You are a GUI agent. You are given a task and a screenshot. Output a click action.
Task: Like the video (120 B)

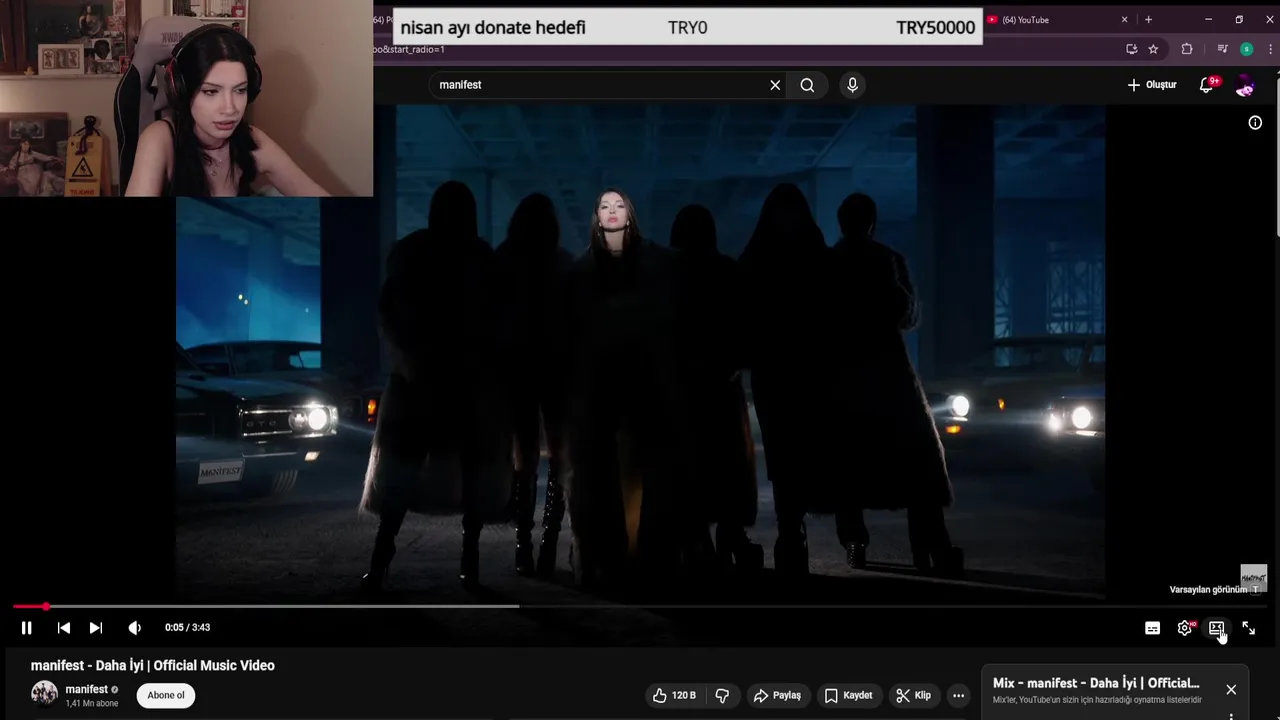[x=674, y=695]
